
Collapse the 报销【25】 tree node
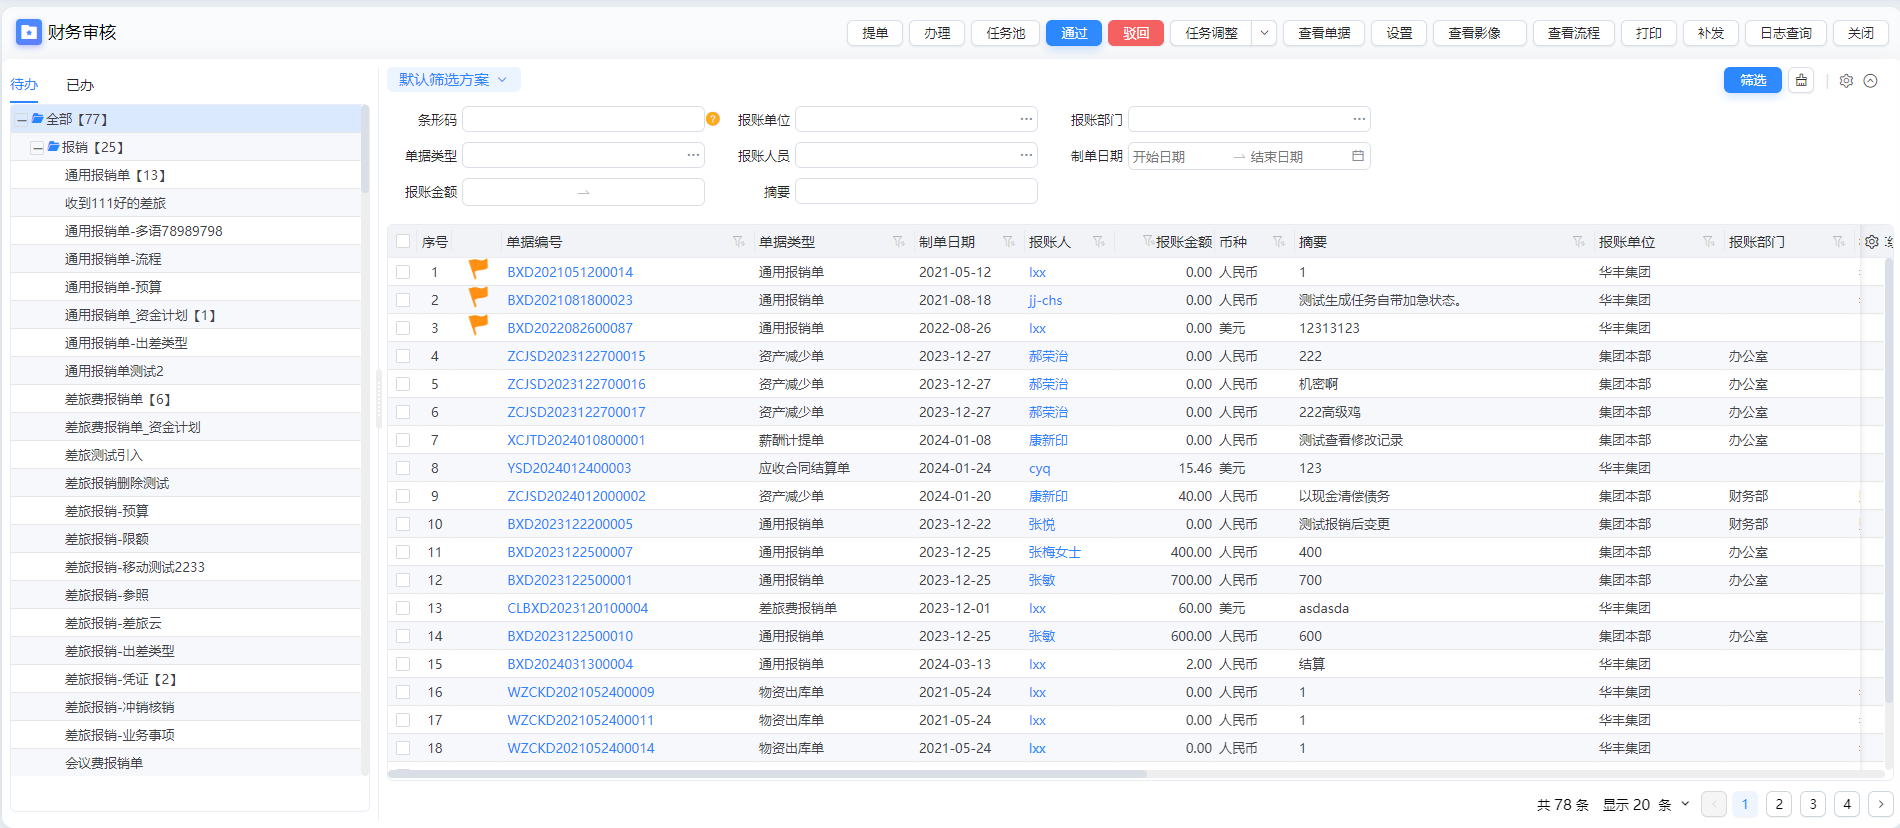[x=37, y=147]
